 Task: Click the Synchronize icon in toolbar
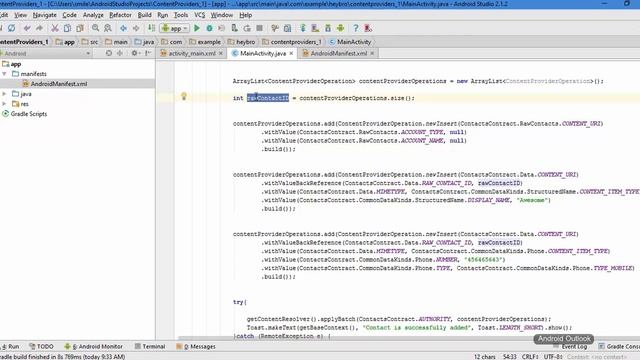click(11, 28)
